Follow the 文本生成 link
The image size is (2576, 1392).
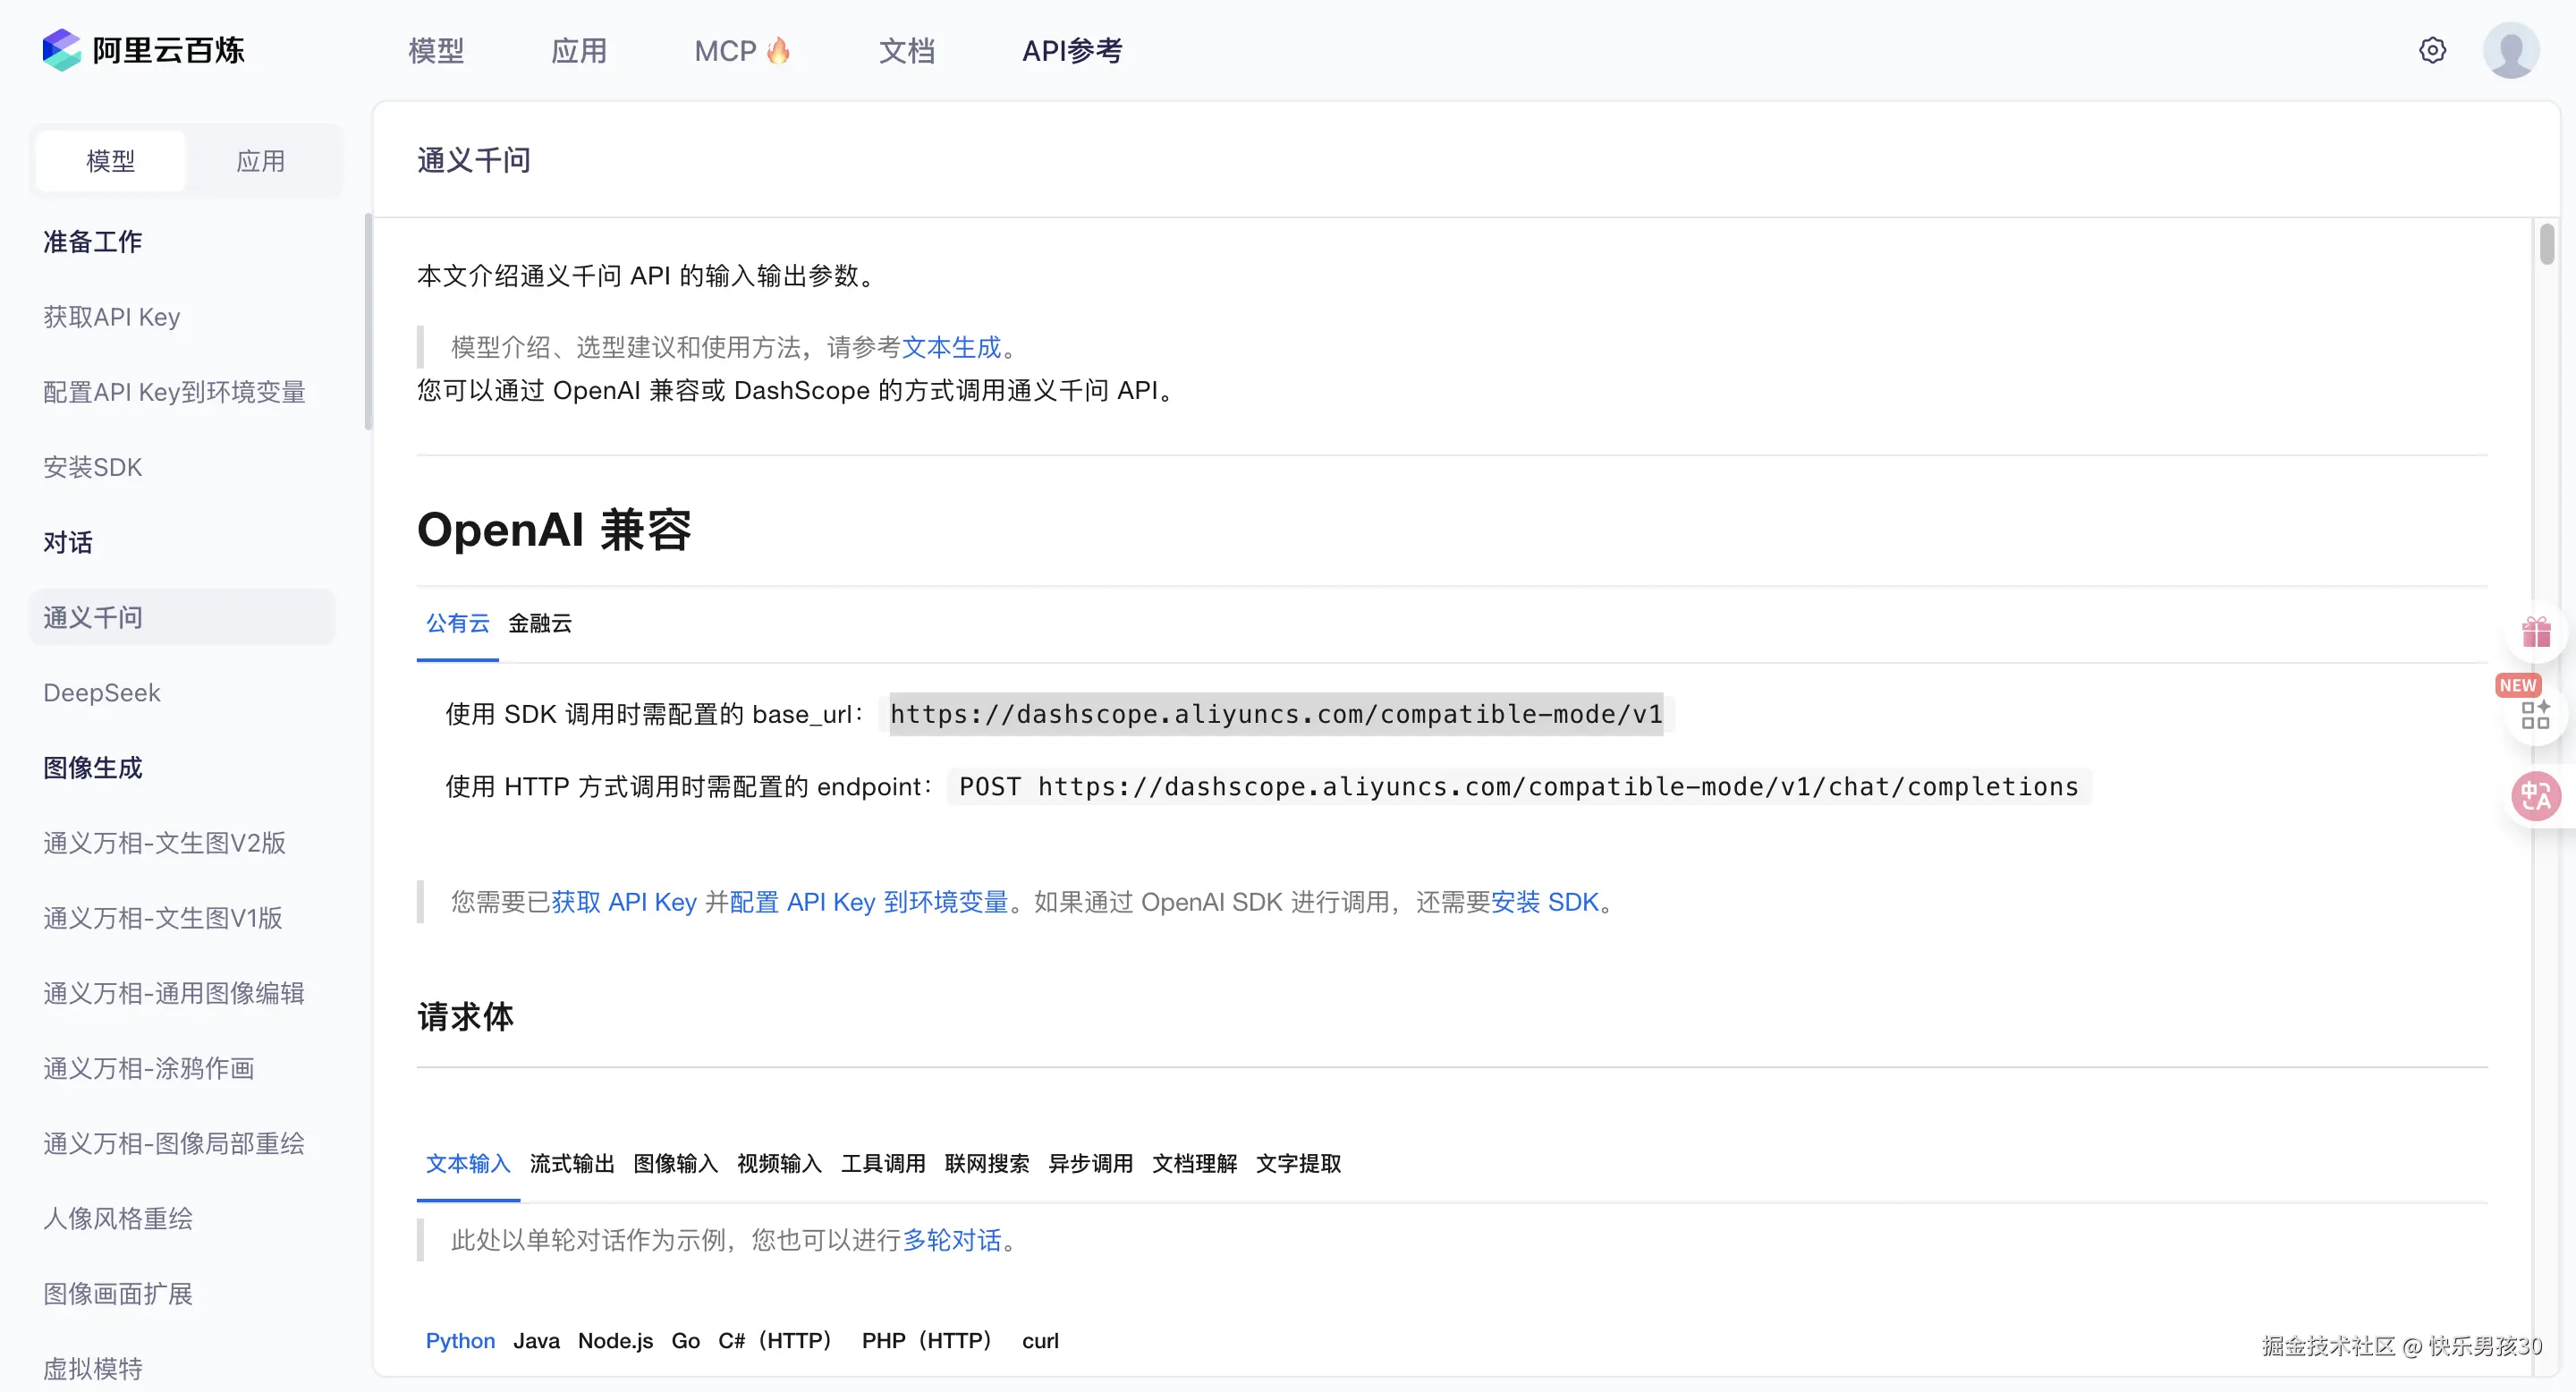pos(951,347)
